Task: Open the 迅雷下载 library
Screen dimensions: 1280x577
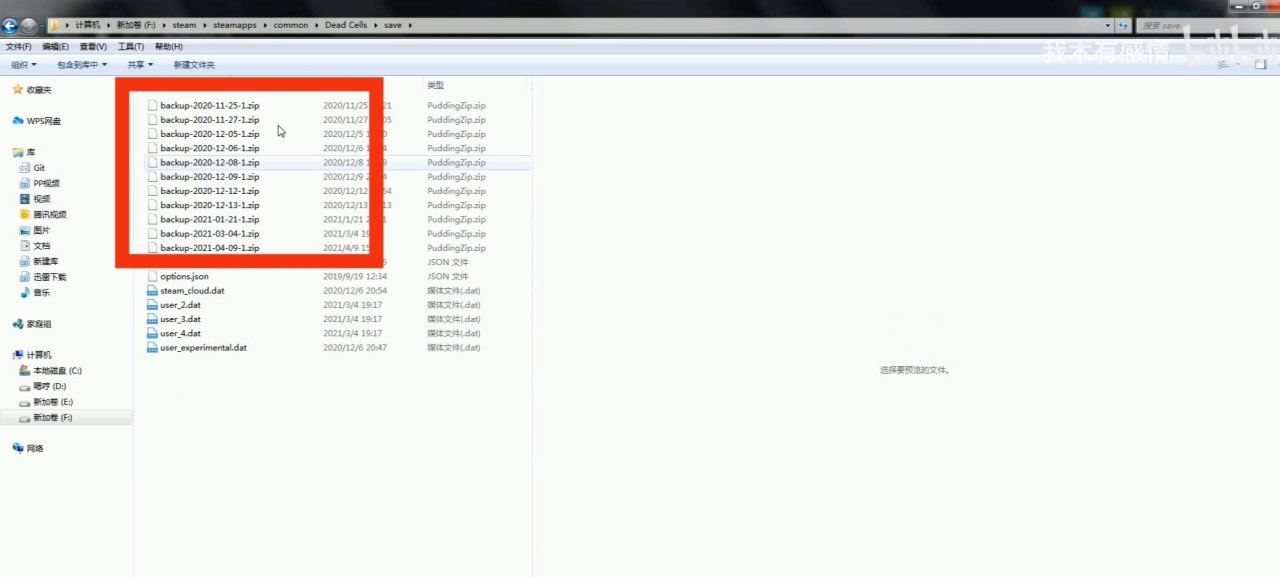Action: (49, 276)
